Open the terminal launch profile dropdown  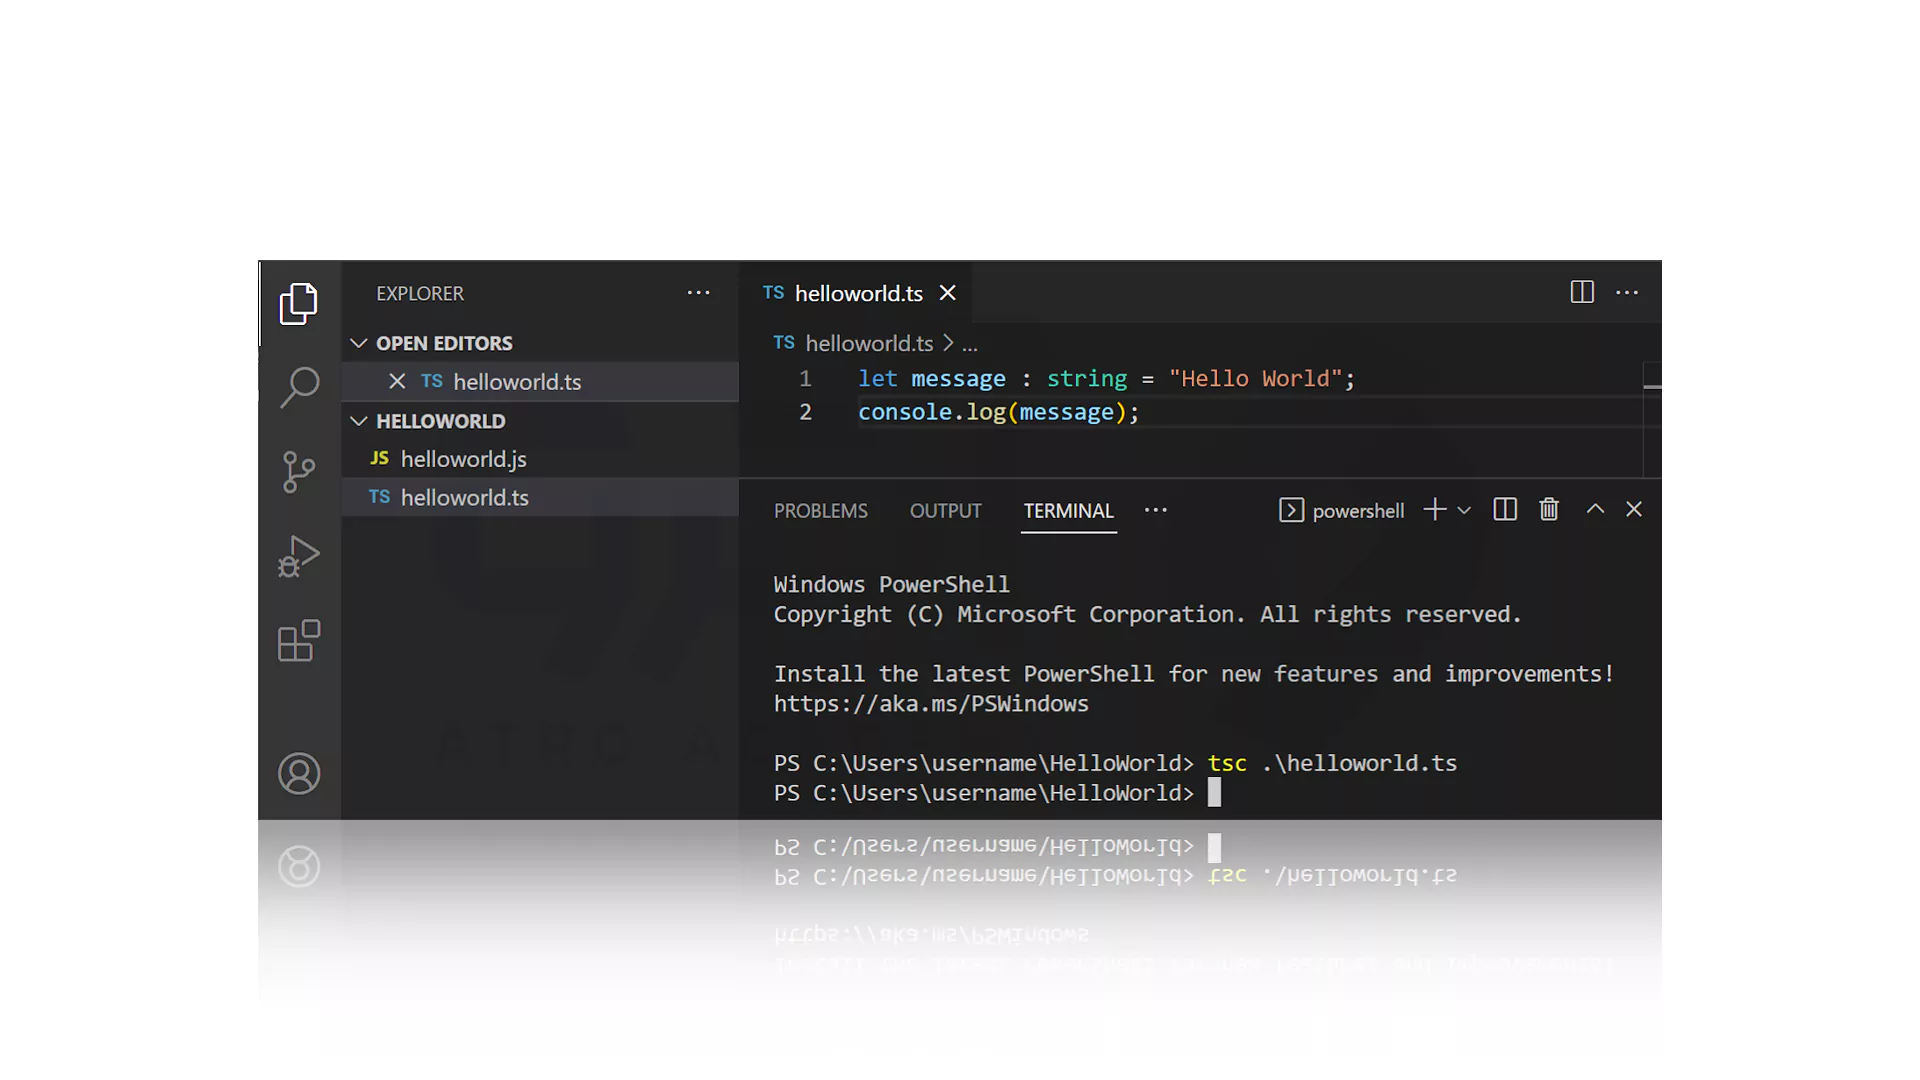(x=1464, y=510)
